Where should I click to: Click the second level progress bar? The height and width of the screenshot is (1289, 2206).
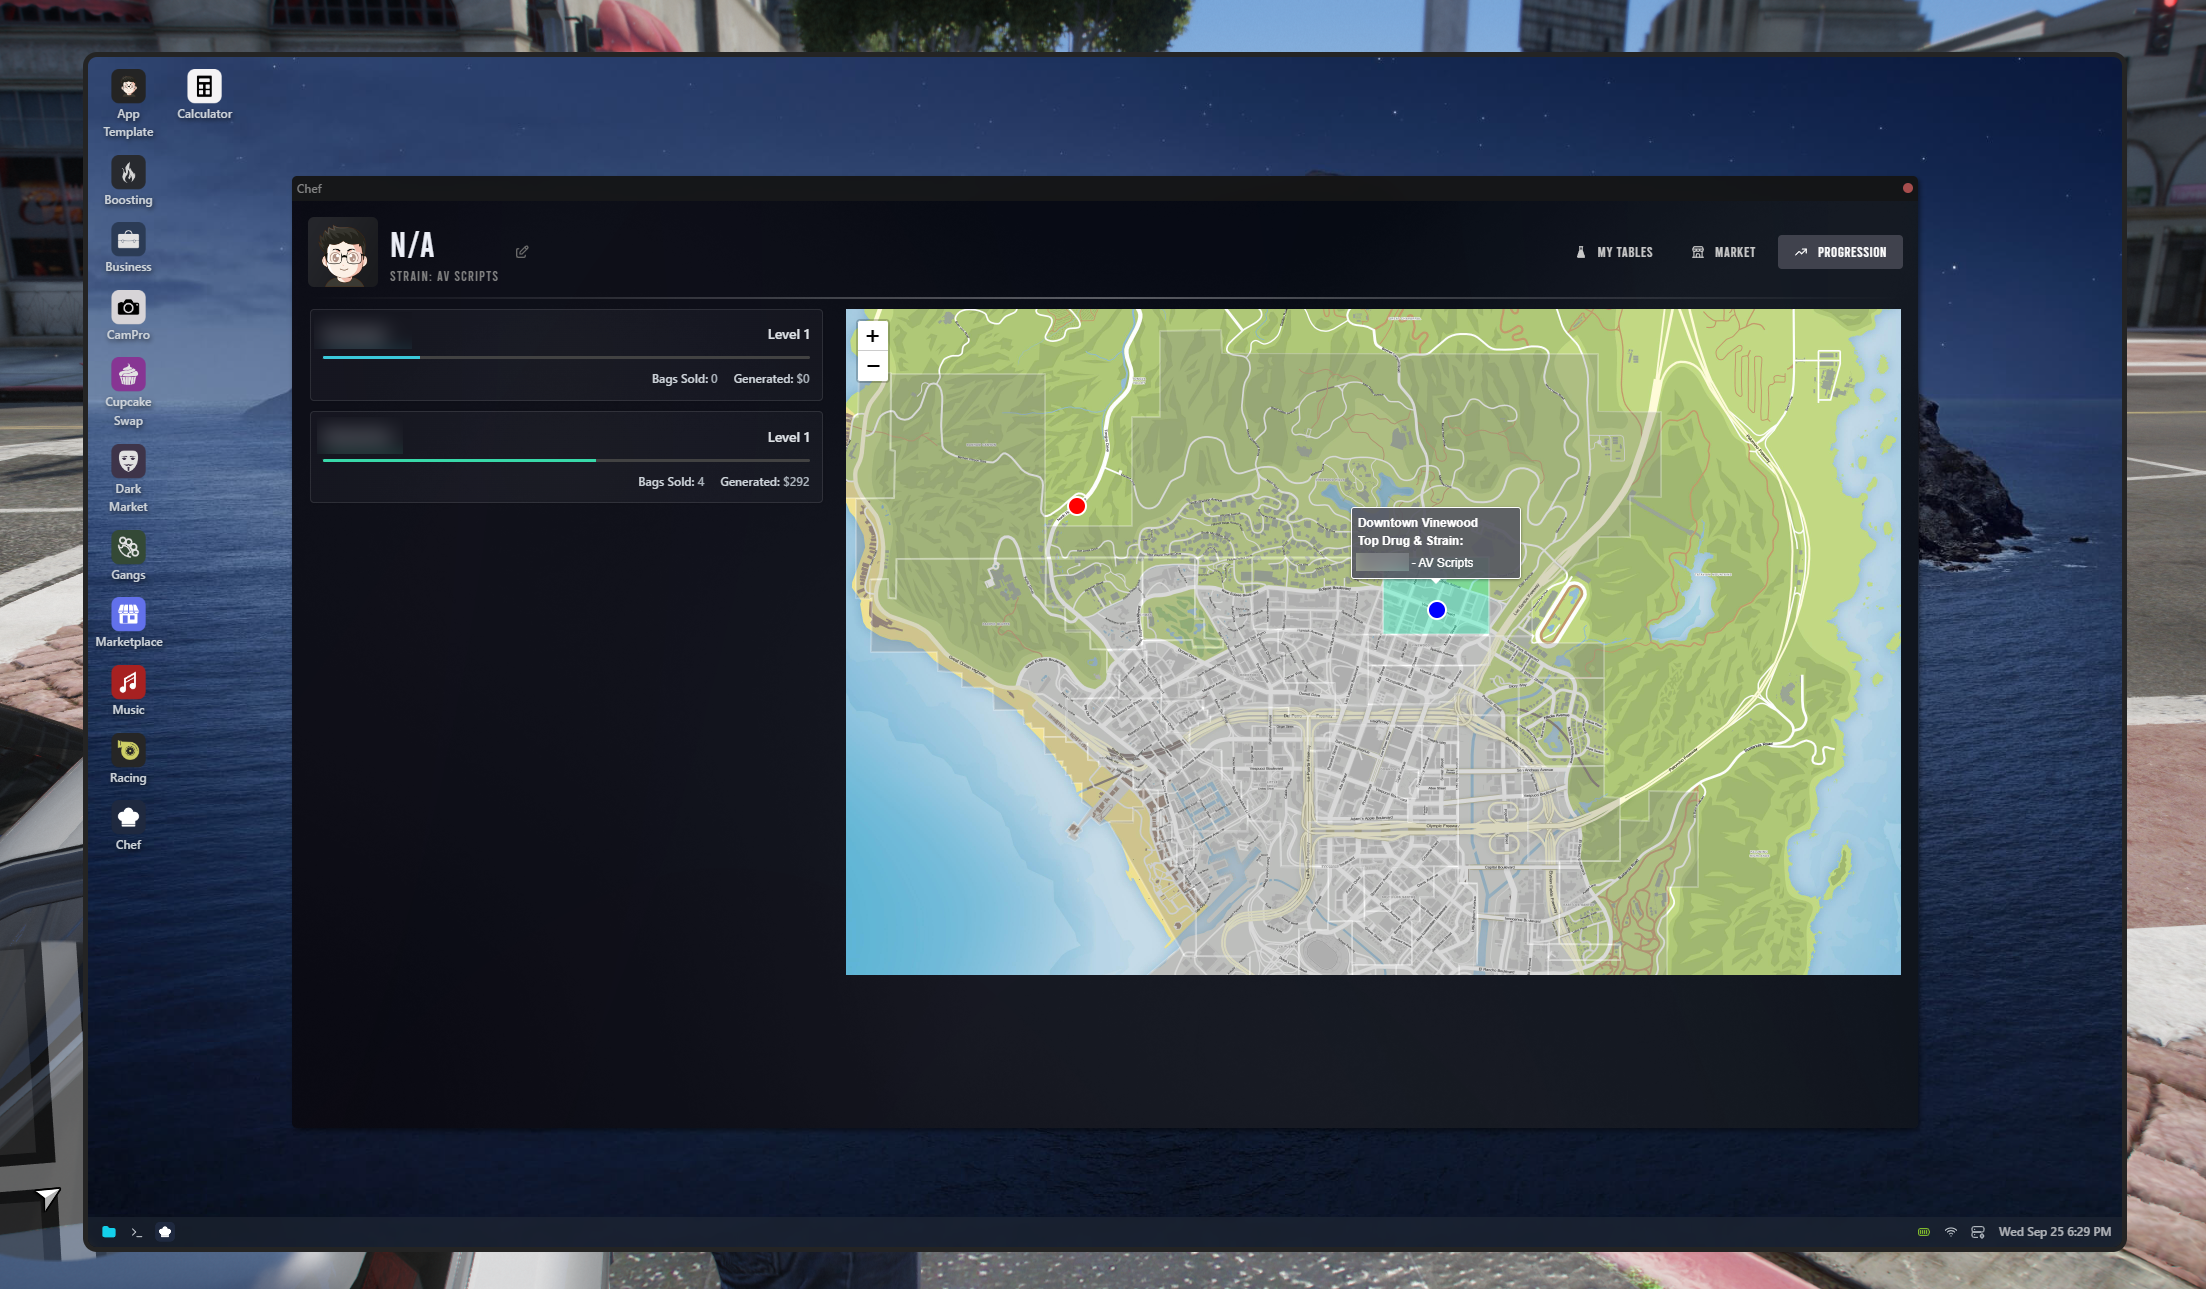point(566,460)
